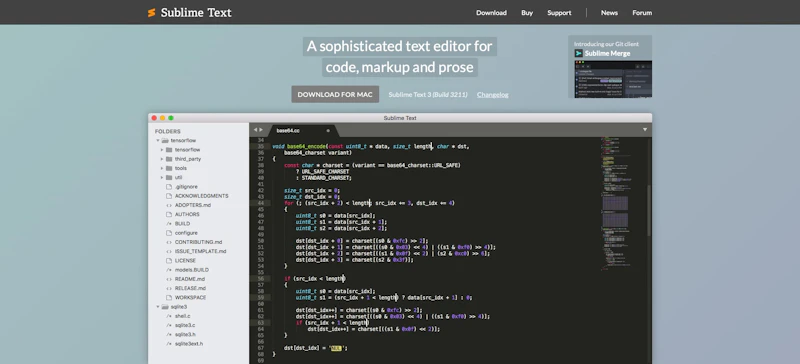Click the BUILD source file icon
Image resolution: width=800 pixels, height=364 pixels.
169,224
